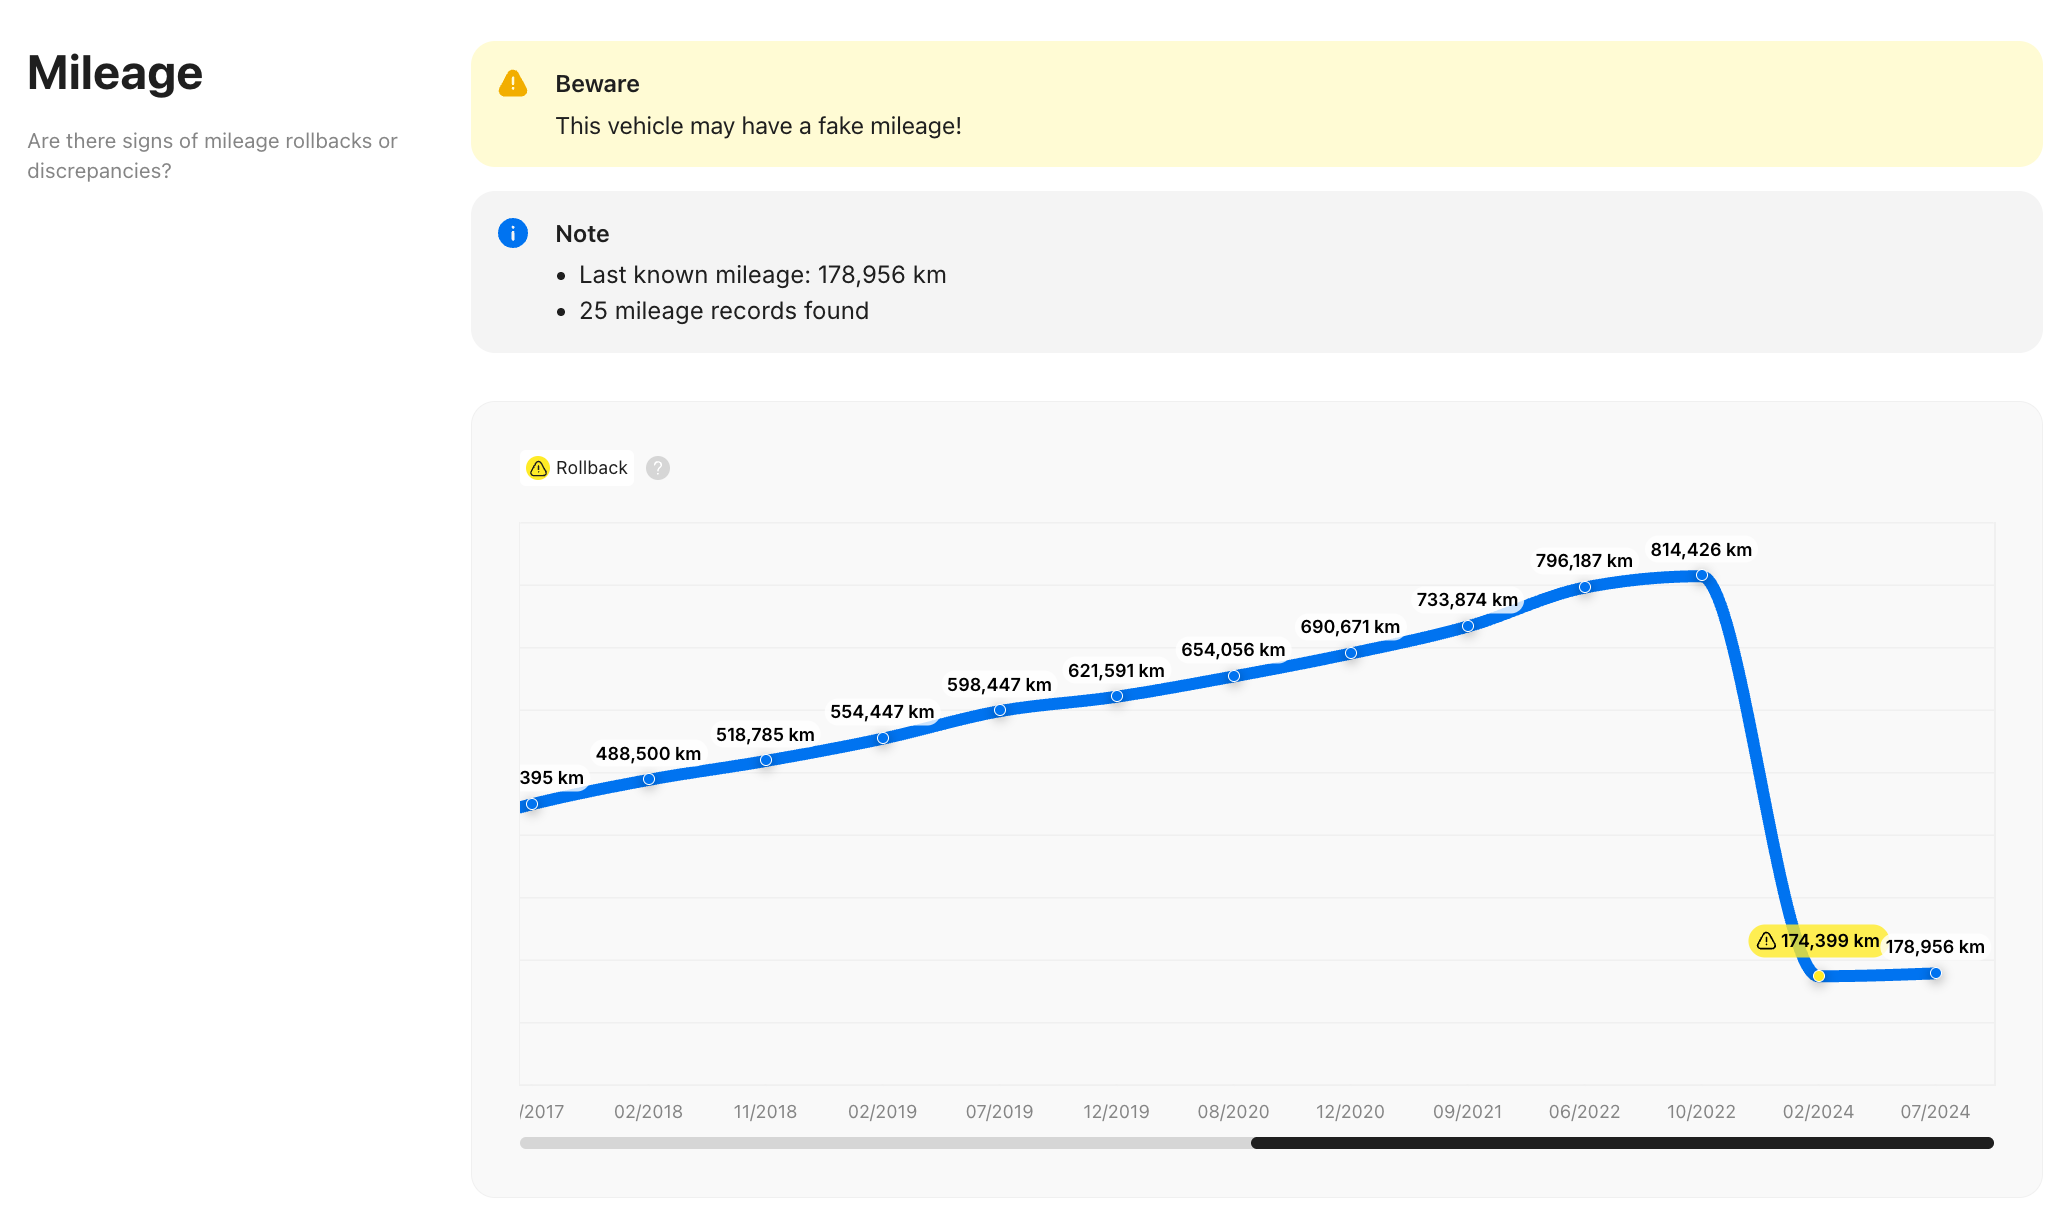This screenshot has width=2070, height=1205.
Task: Click the 654,056 km data point
Action: 1233,676
